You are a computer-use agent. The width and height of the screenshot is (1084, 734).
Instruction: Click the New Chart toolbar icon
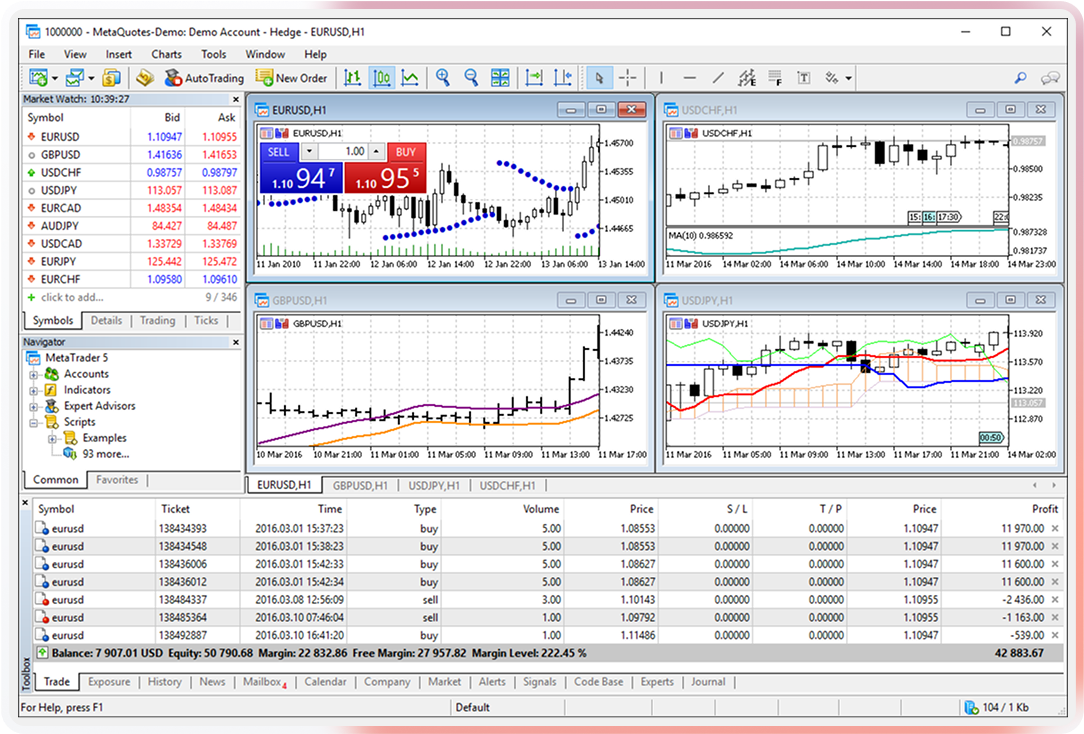[39, 78]
